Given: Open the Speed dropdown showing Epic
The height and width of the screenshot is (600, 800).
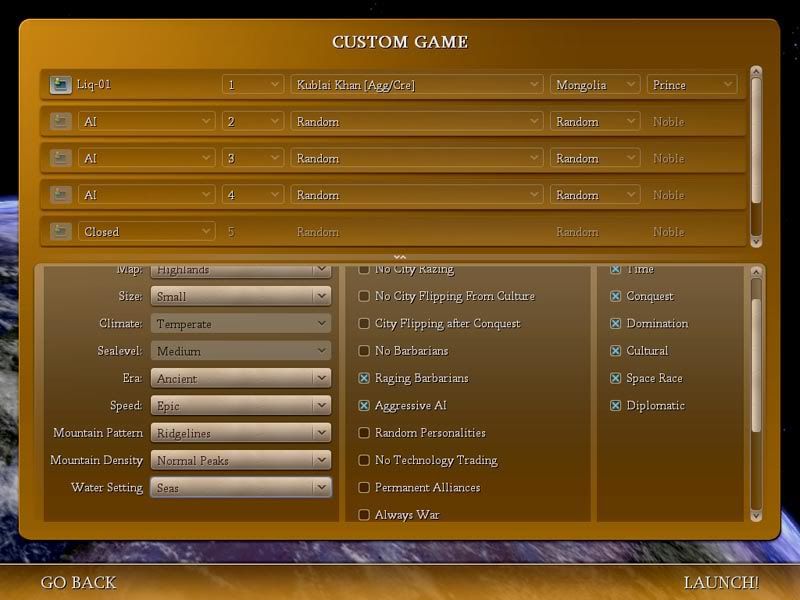Looking at the screenshot, I should [x=241, y=406].
